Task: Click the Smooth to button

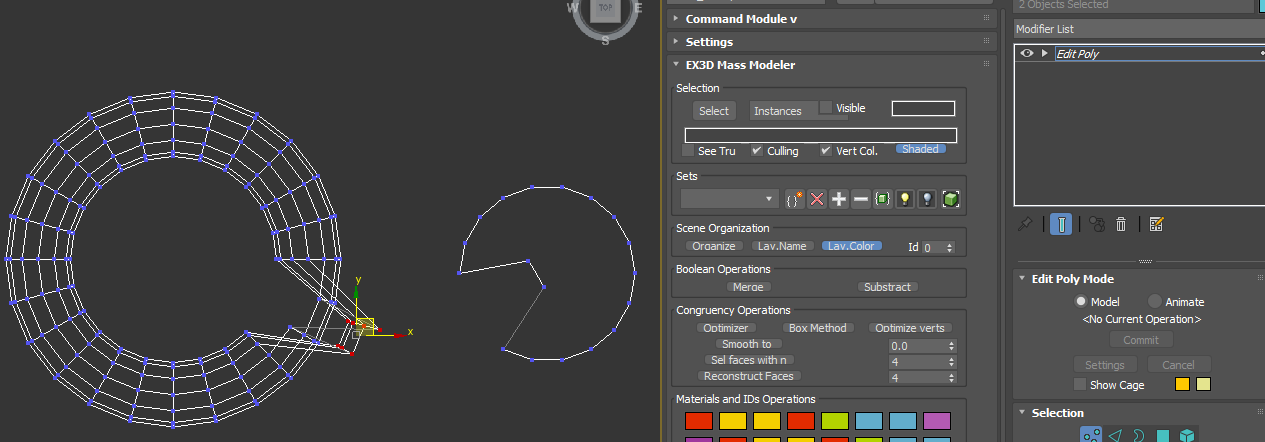Action: pyautogui.click(x=747, y=344)
